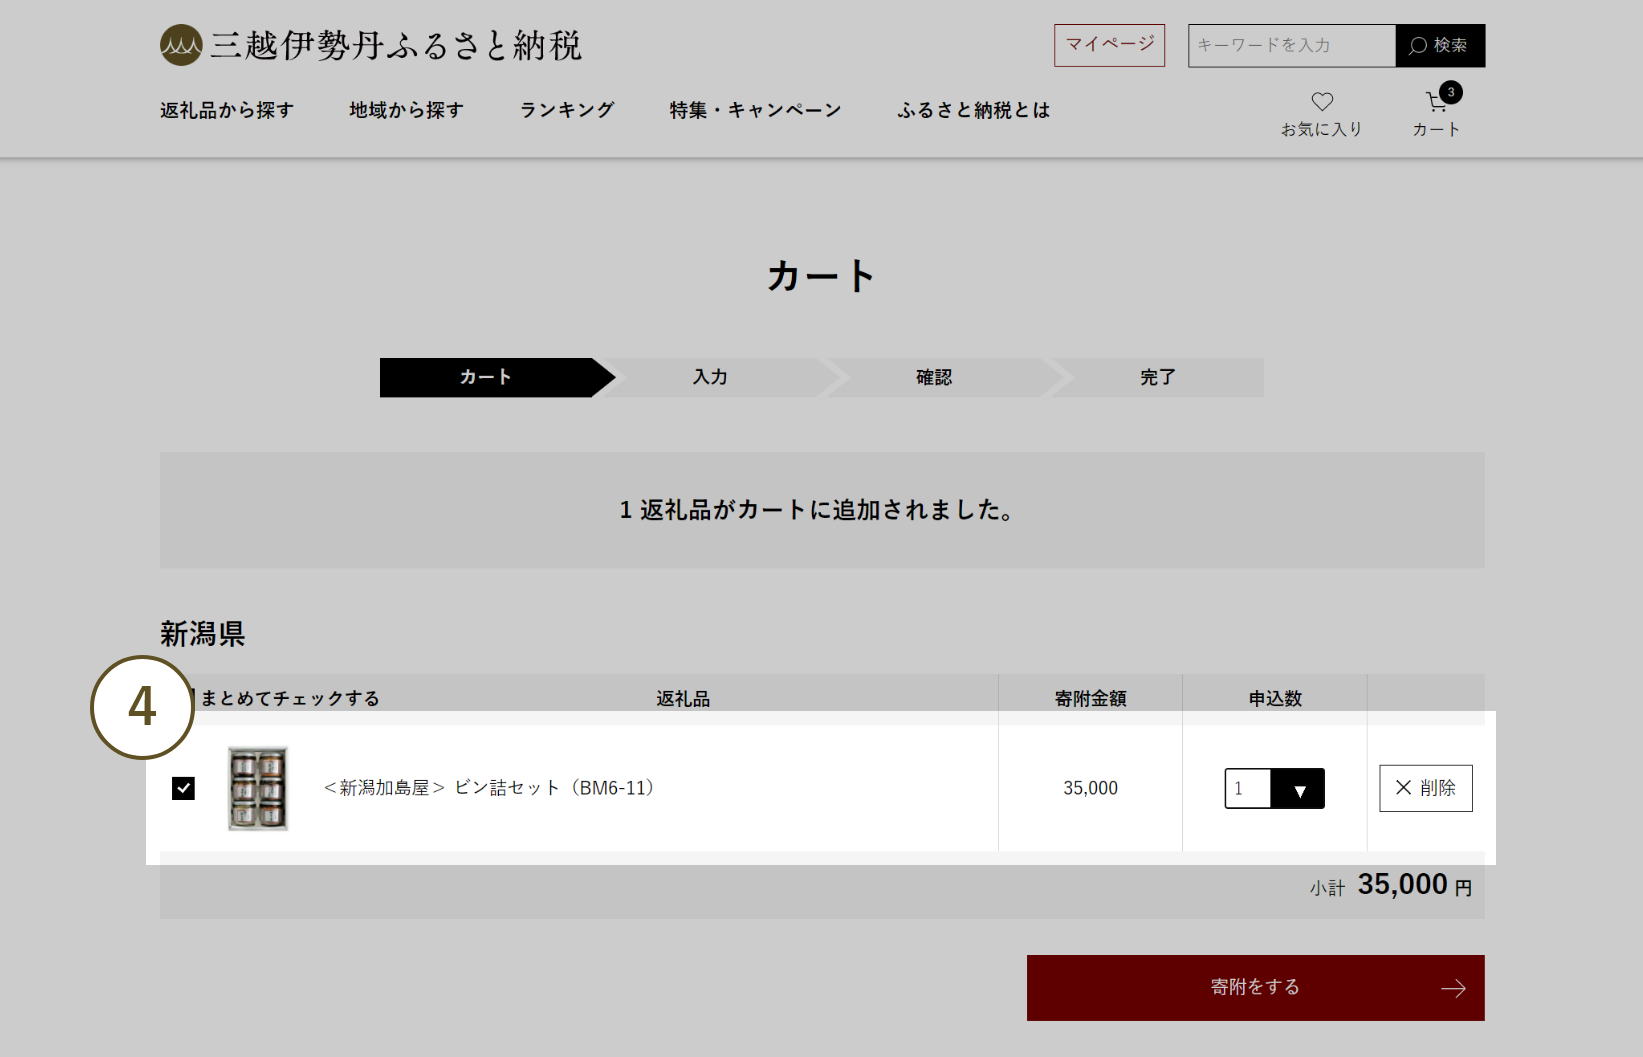Screen dimensions: 1643x1057
Task: Click the Mitsukoshi Isetan round logo icon
Action: (x=181, y=45)
